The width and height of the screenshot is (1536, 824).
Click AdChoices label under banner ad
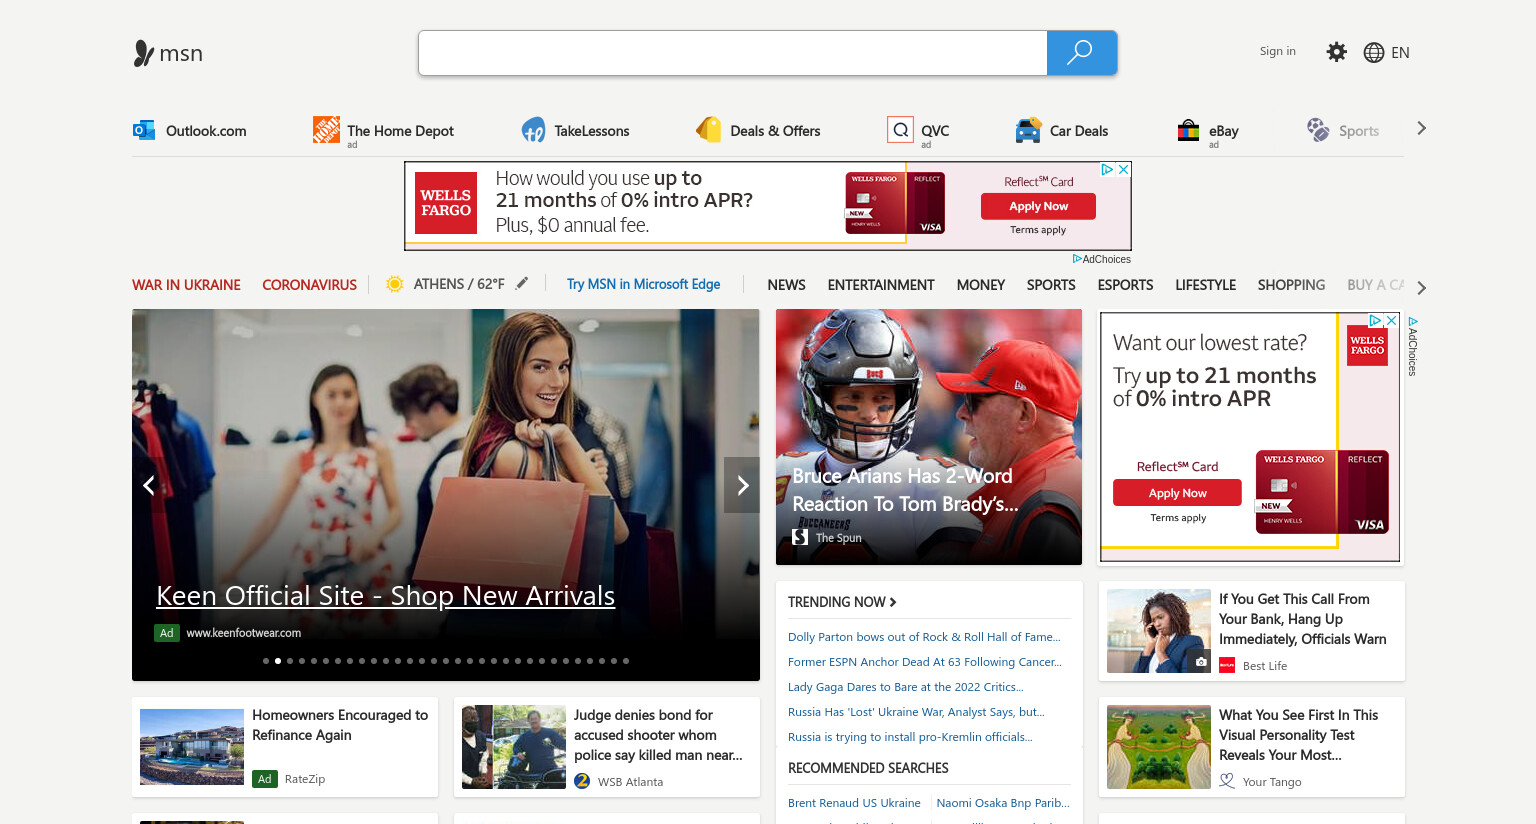coord(1102,259)
